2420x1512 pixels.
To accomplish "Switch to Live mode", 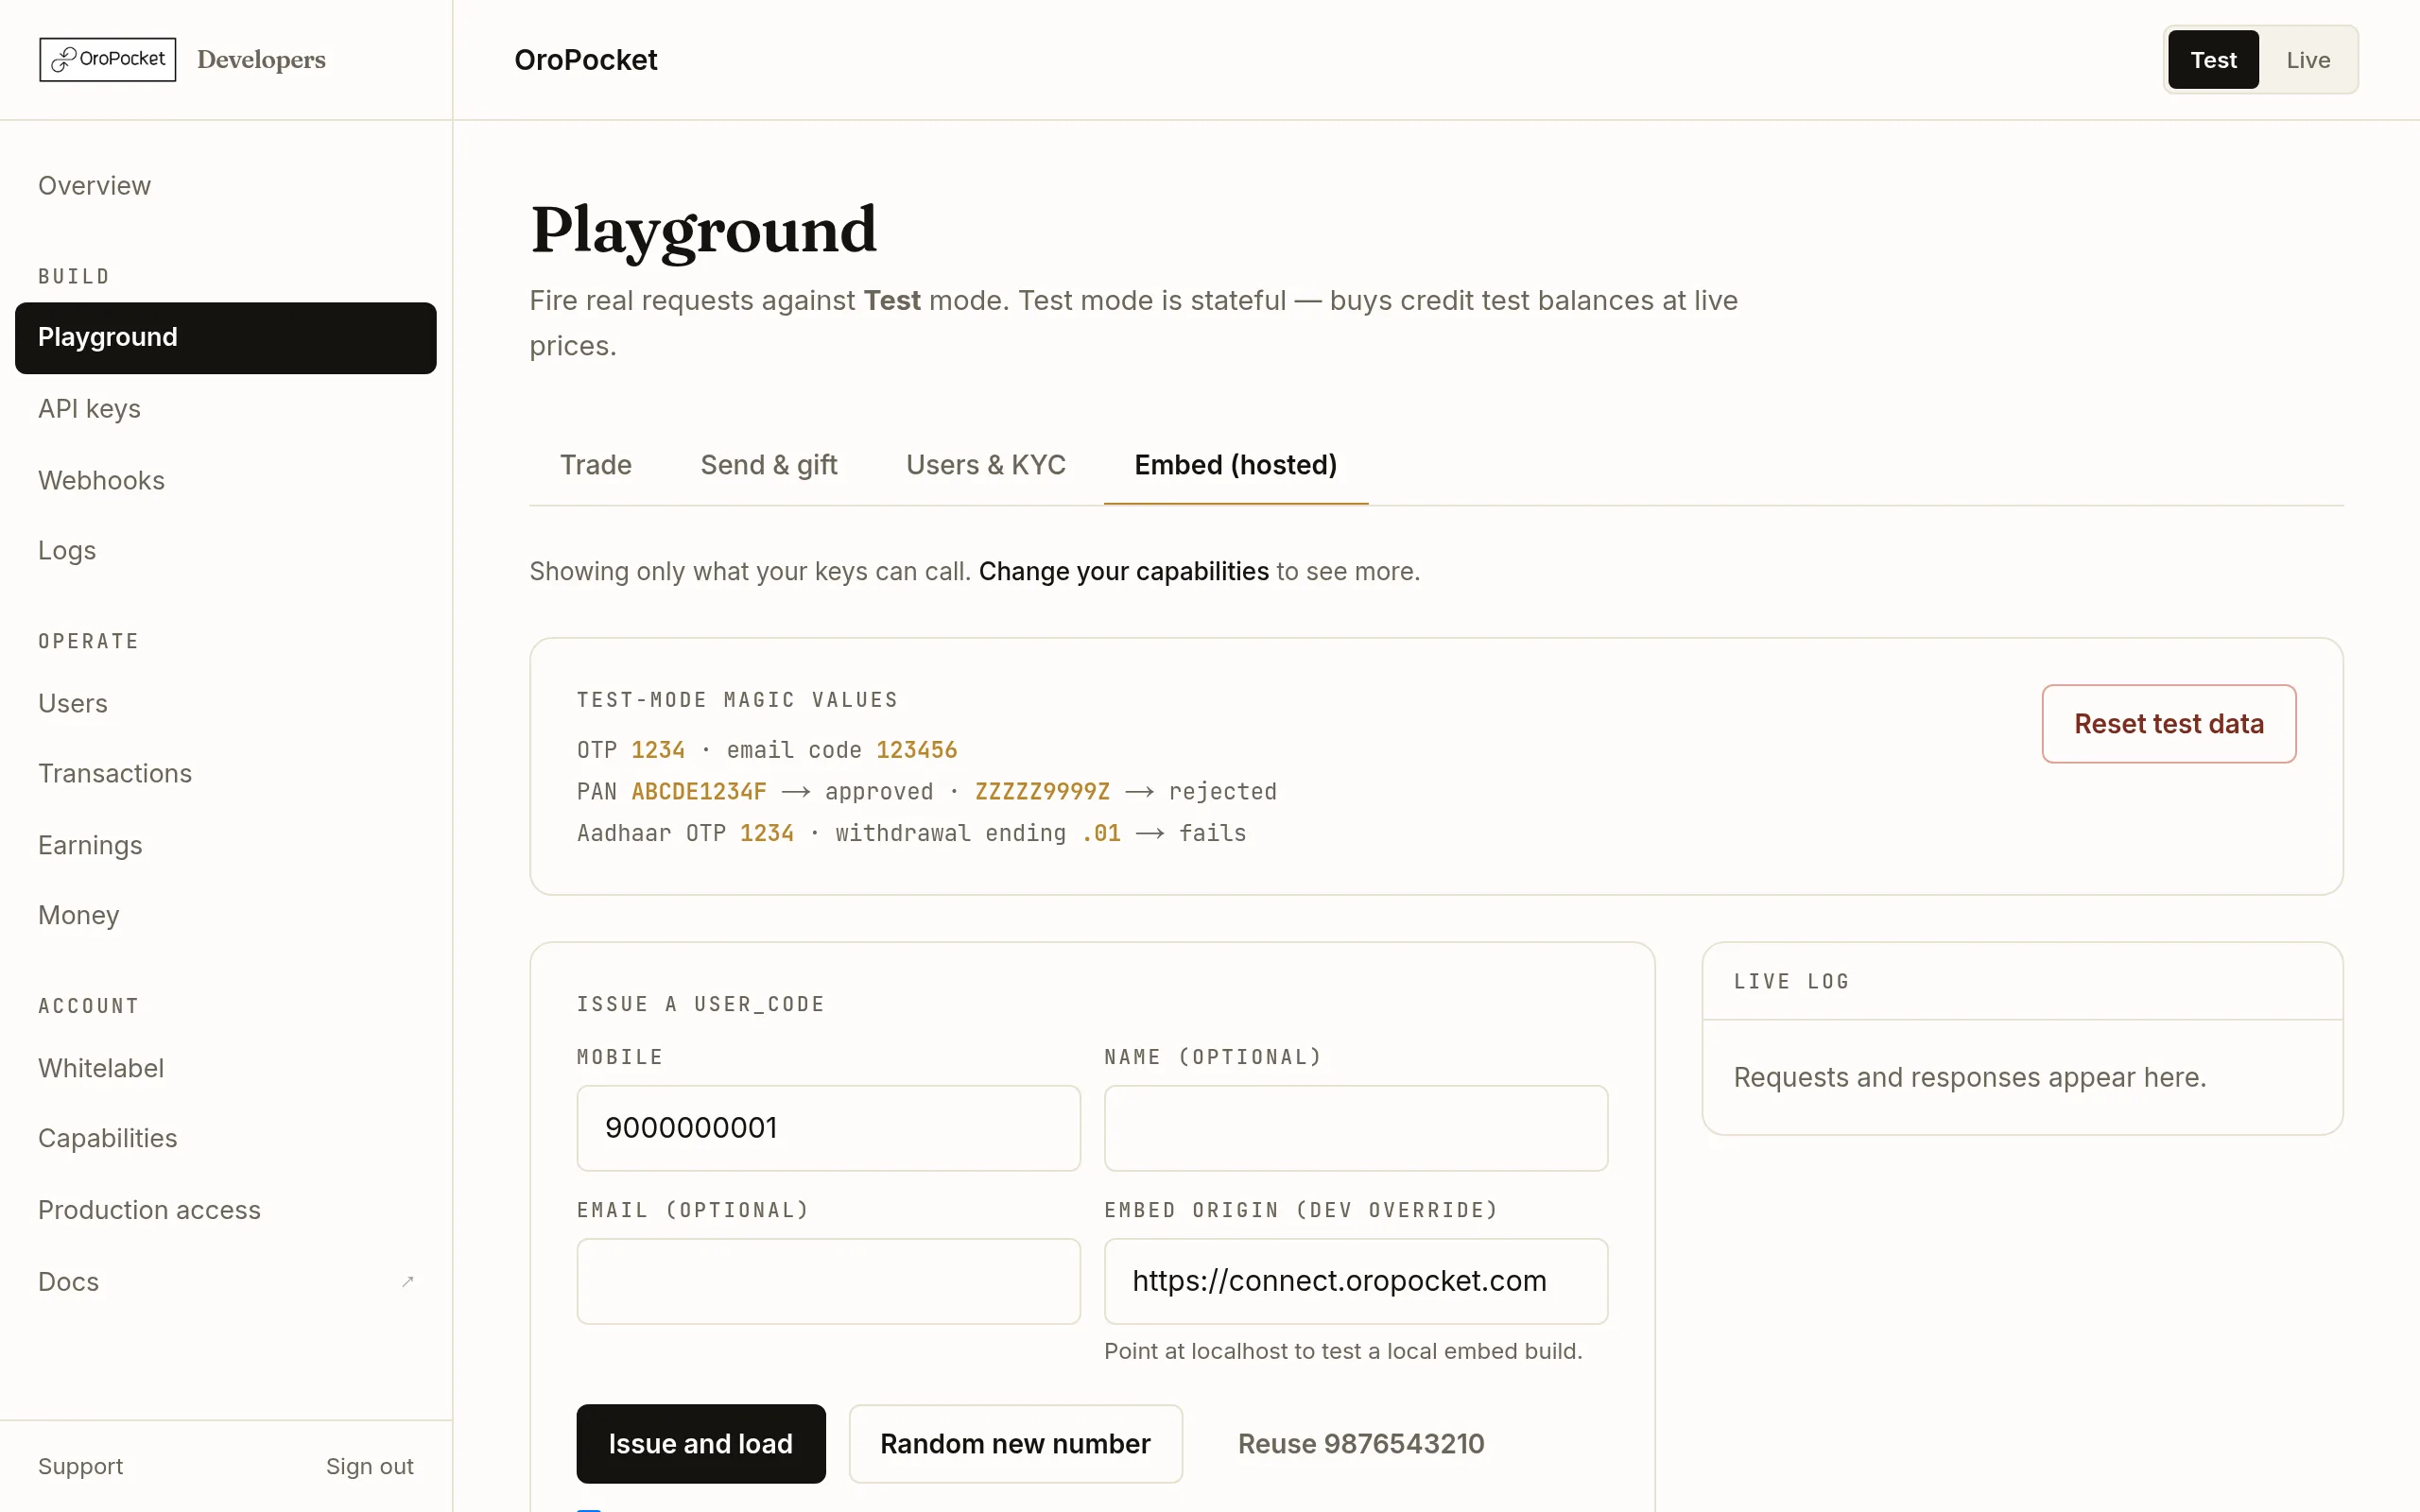I will [2308, 60].
